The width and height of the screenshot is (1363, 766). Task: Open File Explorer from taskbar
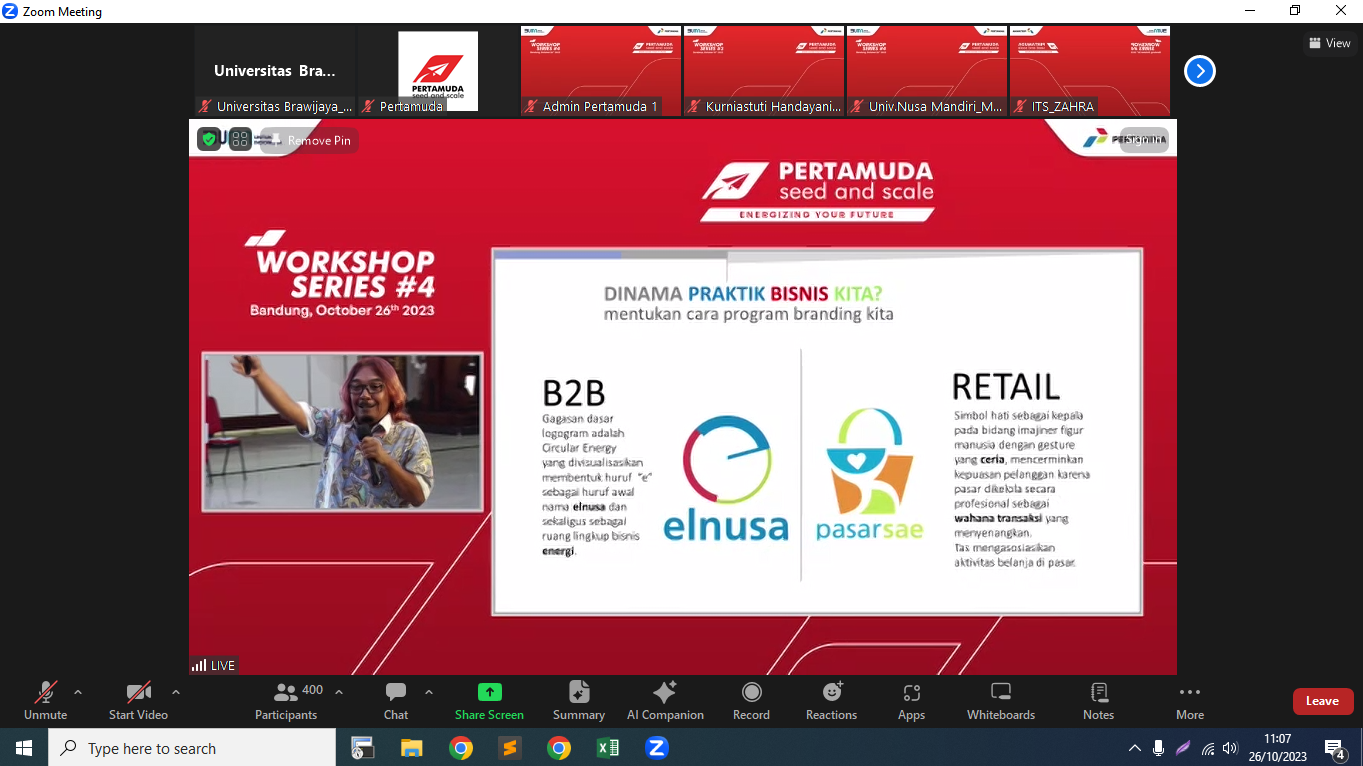coord(411,748)
